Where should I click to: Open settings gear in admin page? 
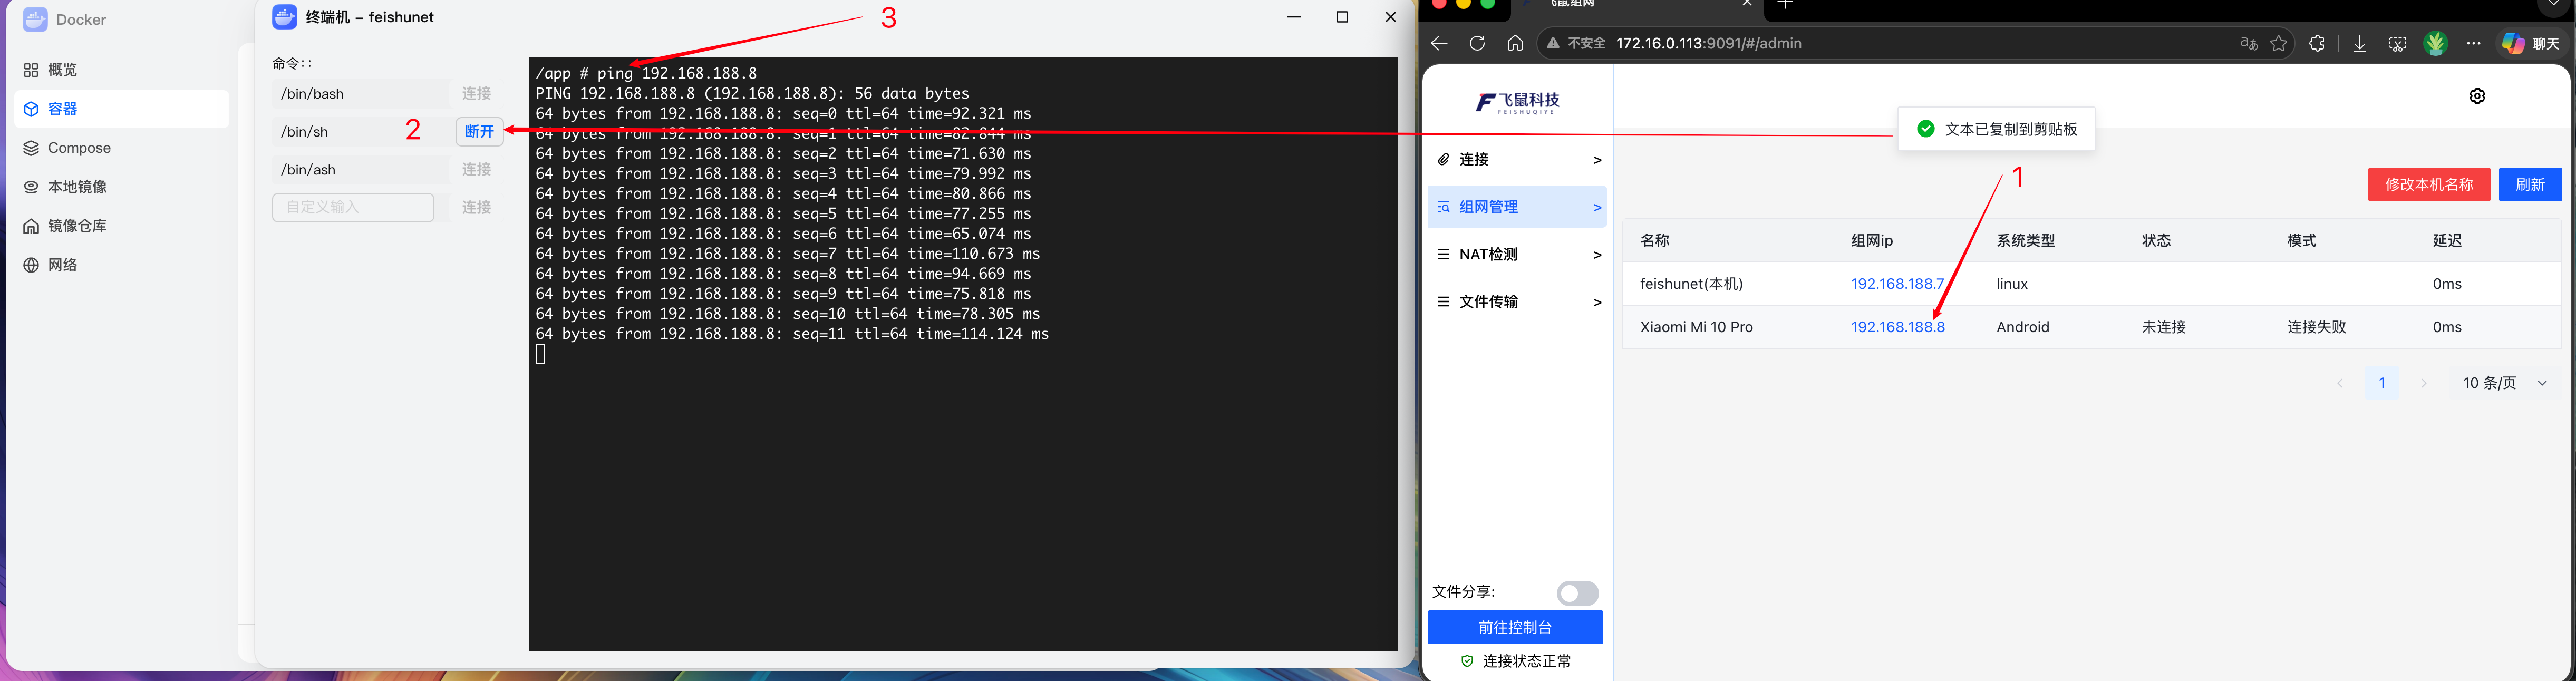pos(2477,96)
